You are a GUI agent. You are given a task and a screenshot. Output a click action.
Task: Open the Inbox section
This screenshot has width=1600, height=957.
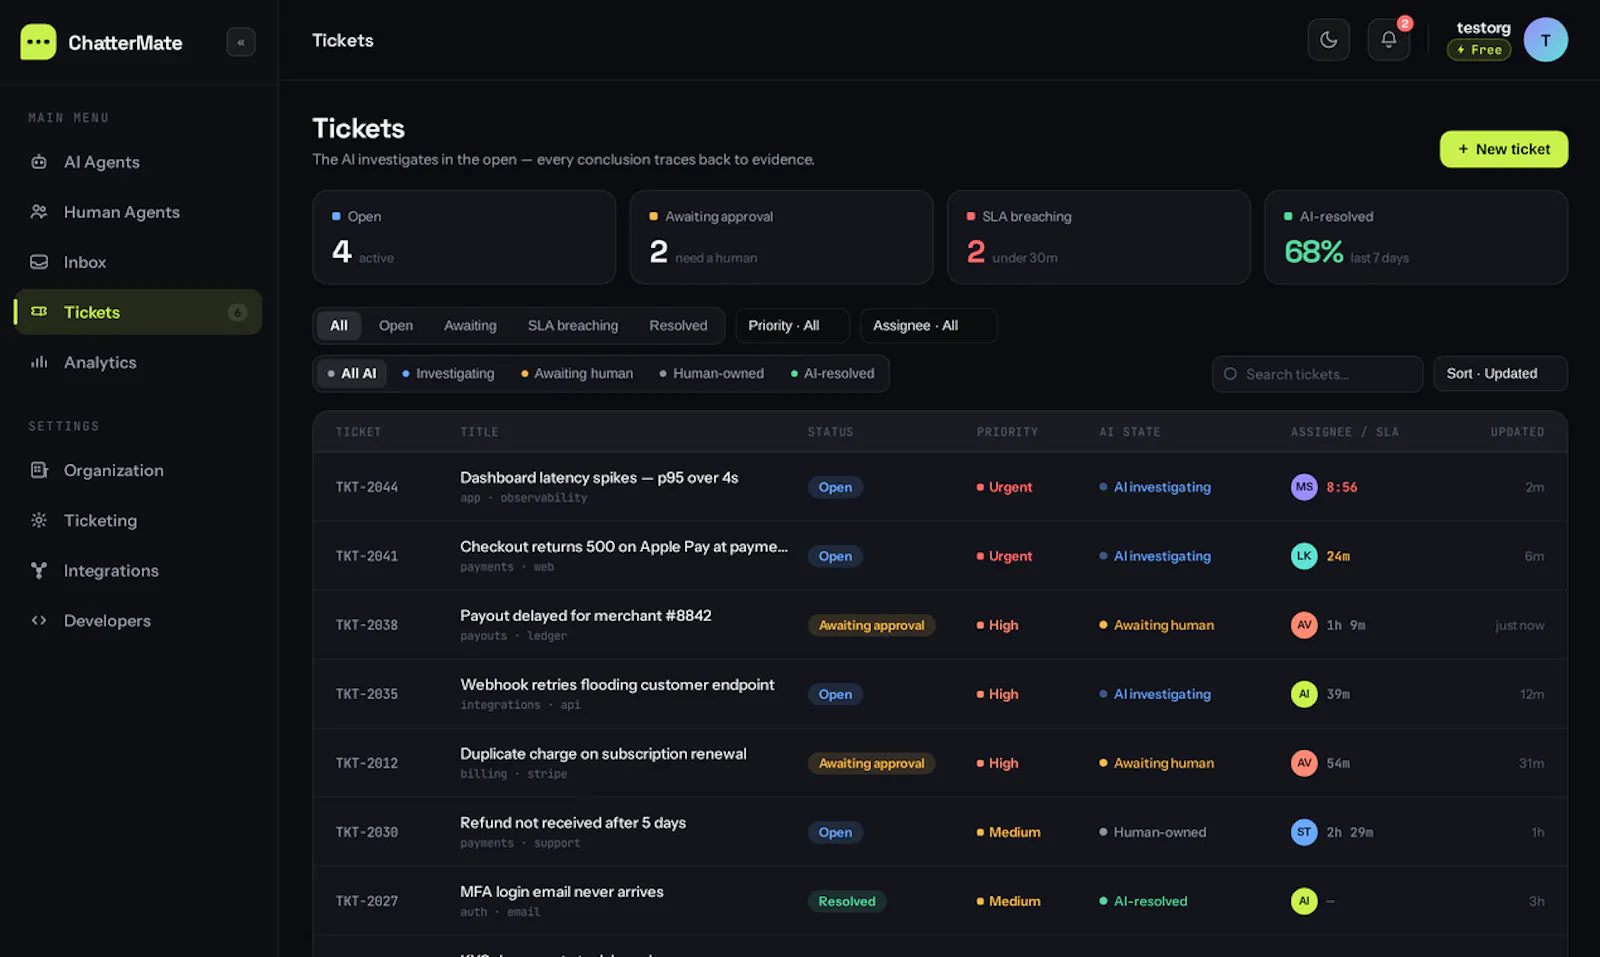(138, 262)
